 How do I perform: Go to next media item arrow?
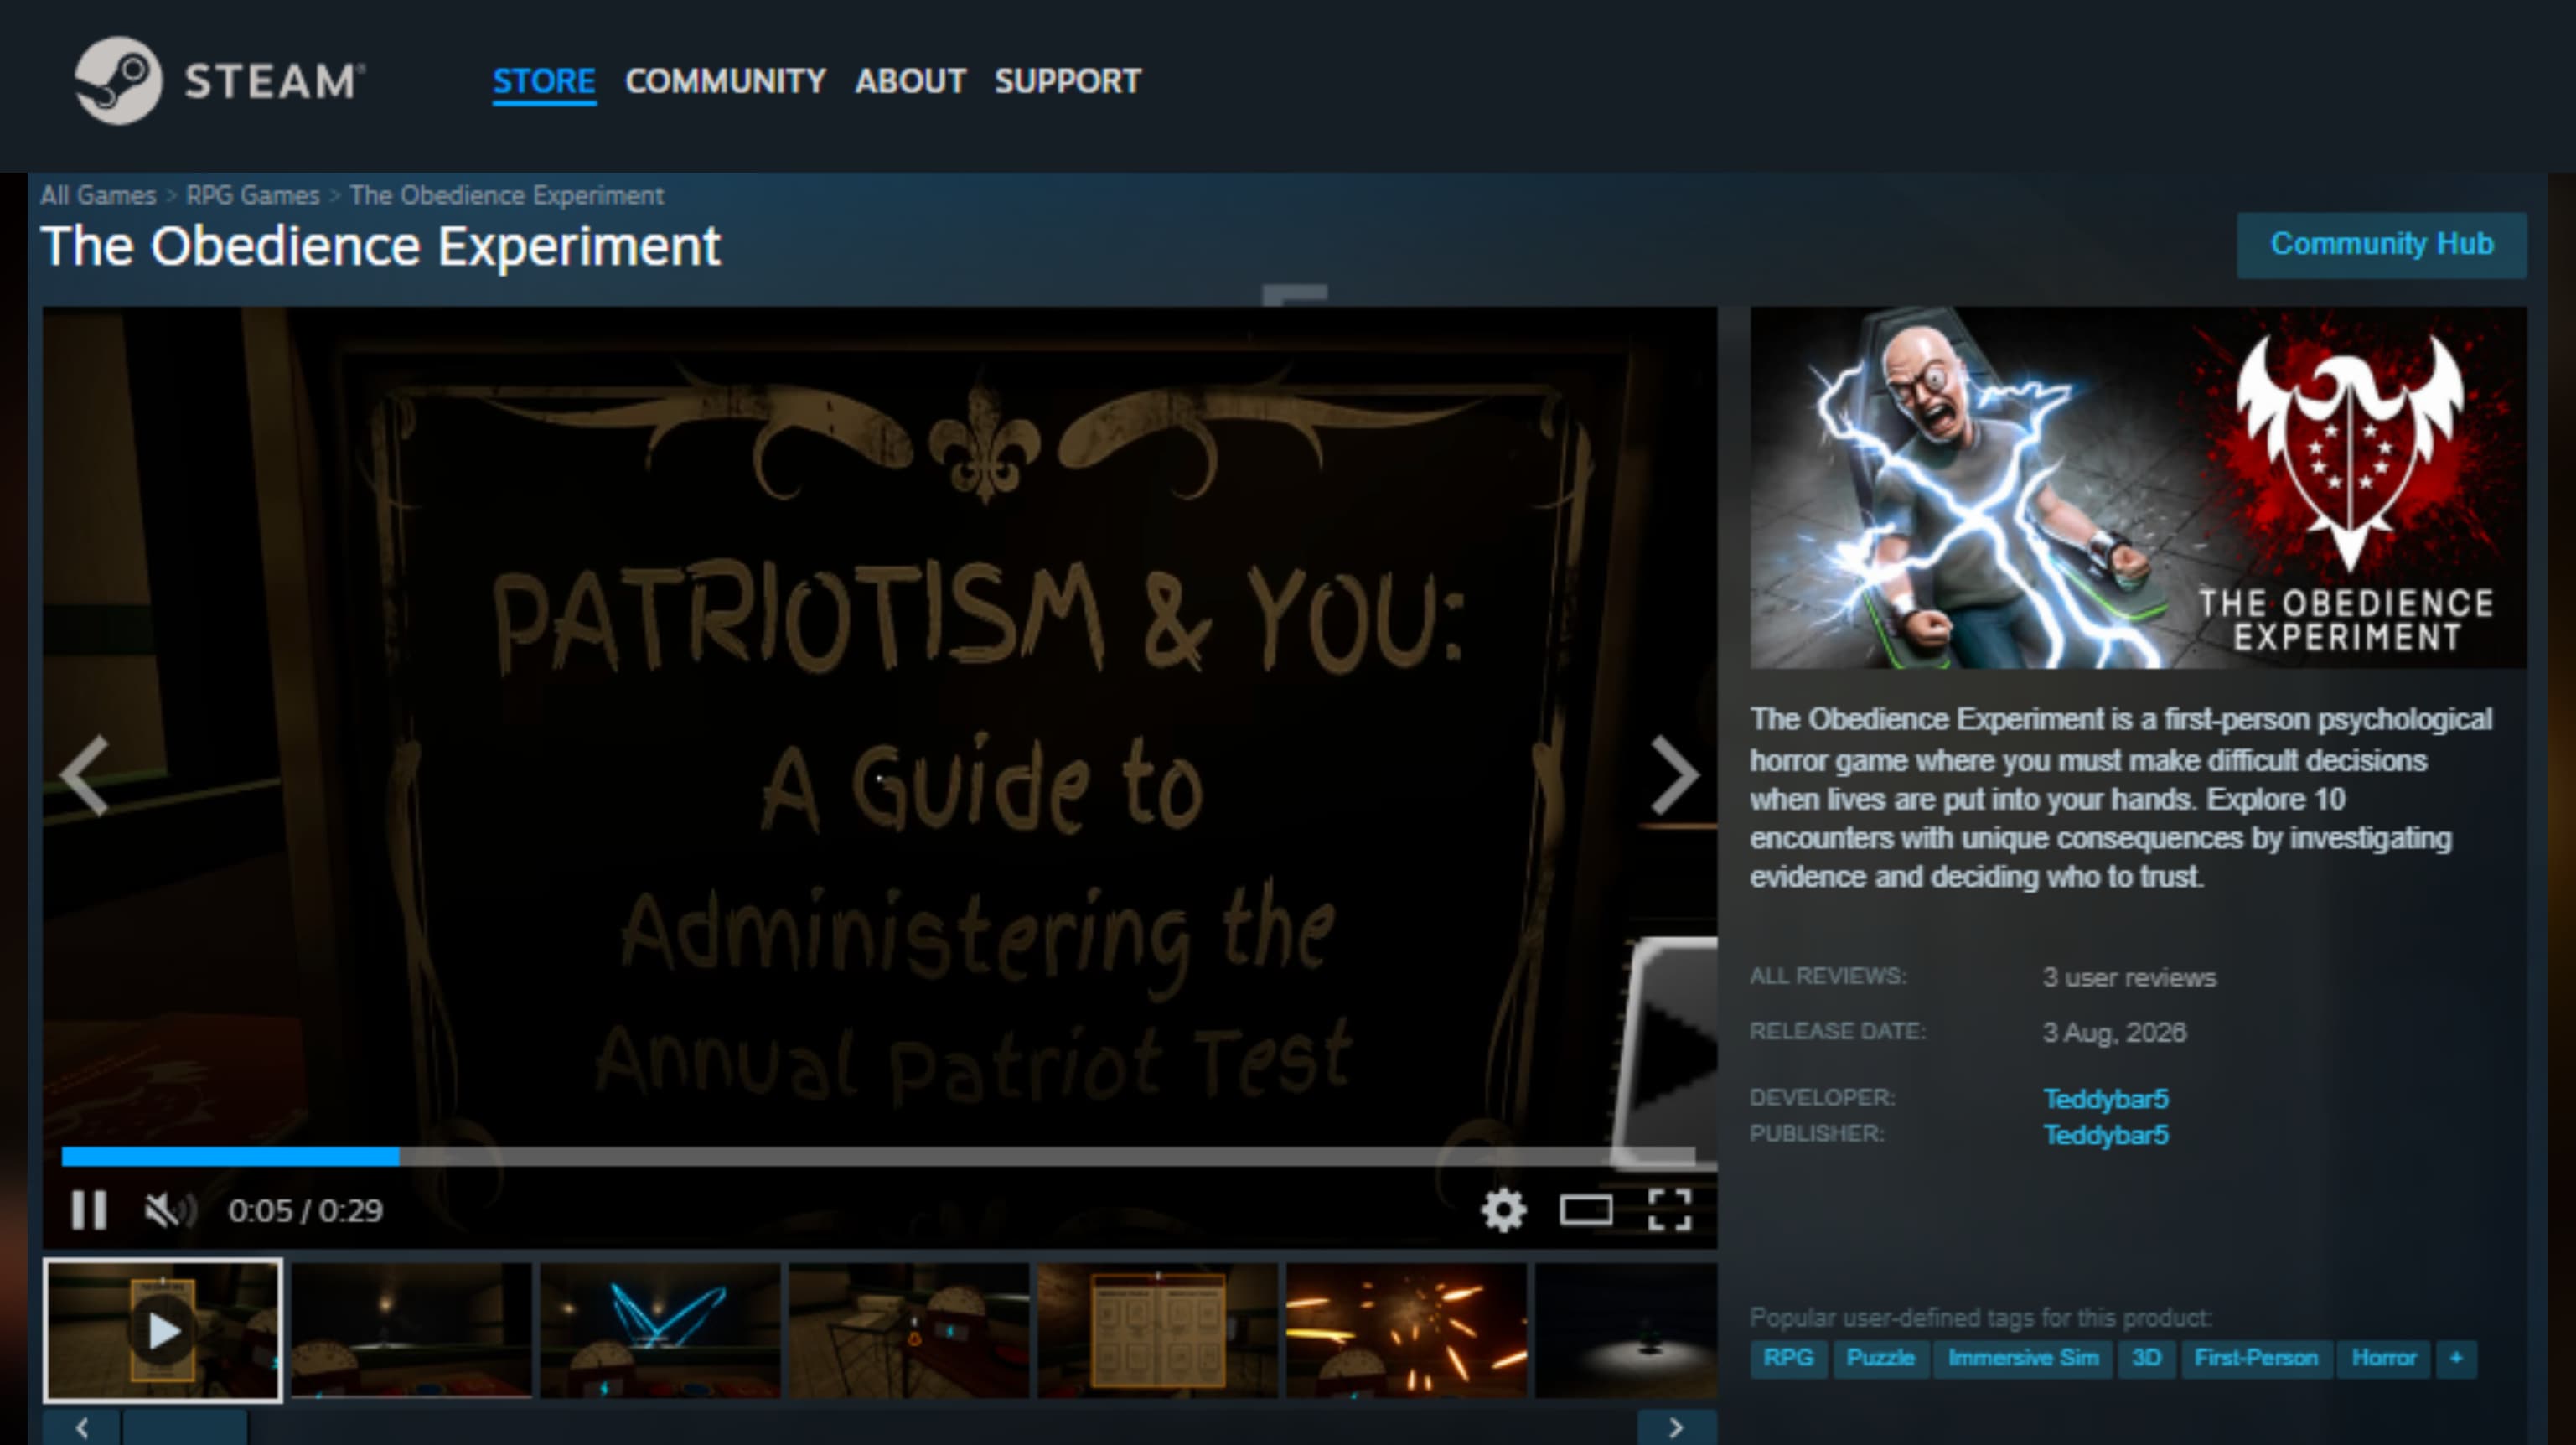click(1674, 775)
